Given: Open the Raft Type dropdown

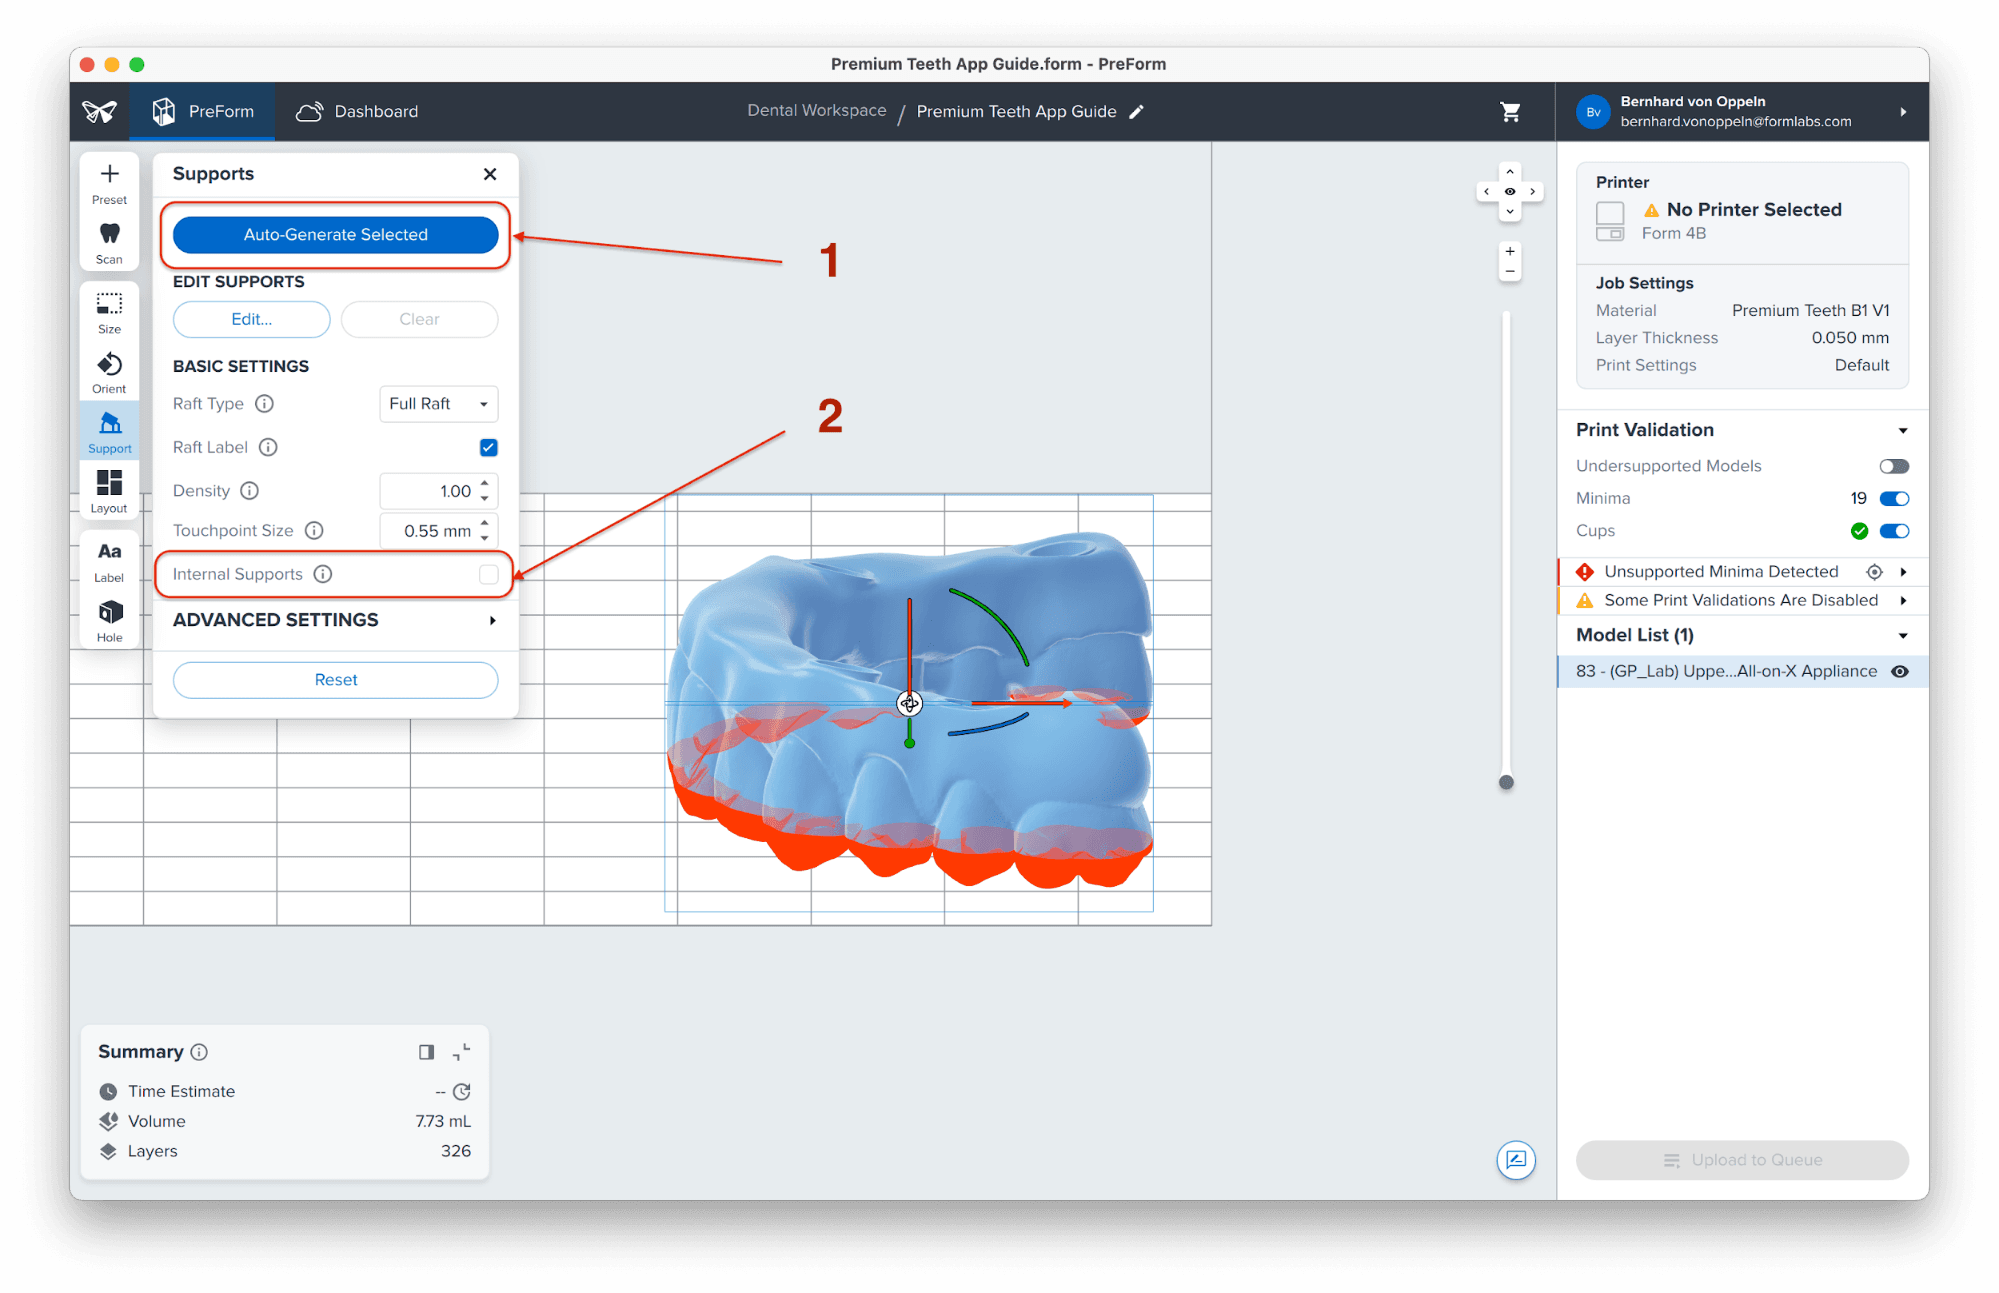Looking at the screenshot, I should (x=438, y=404).
